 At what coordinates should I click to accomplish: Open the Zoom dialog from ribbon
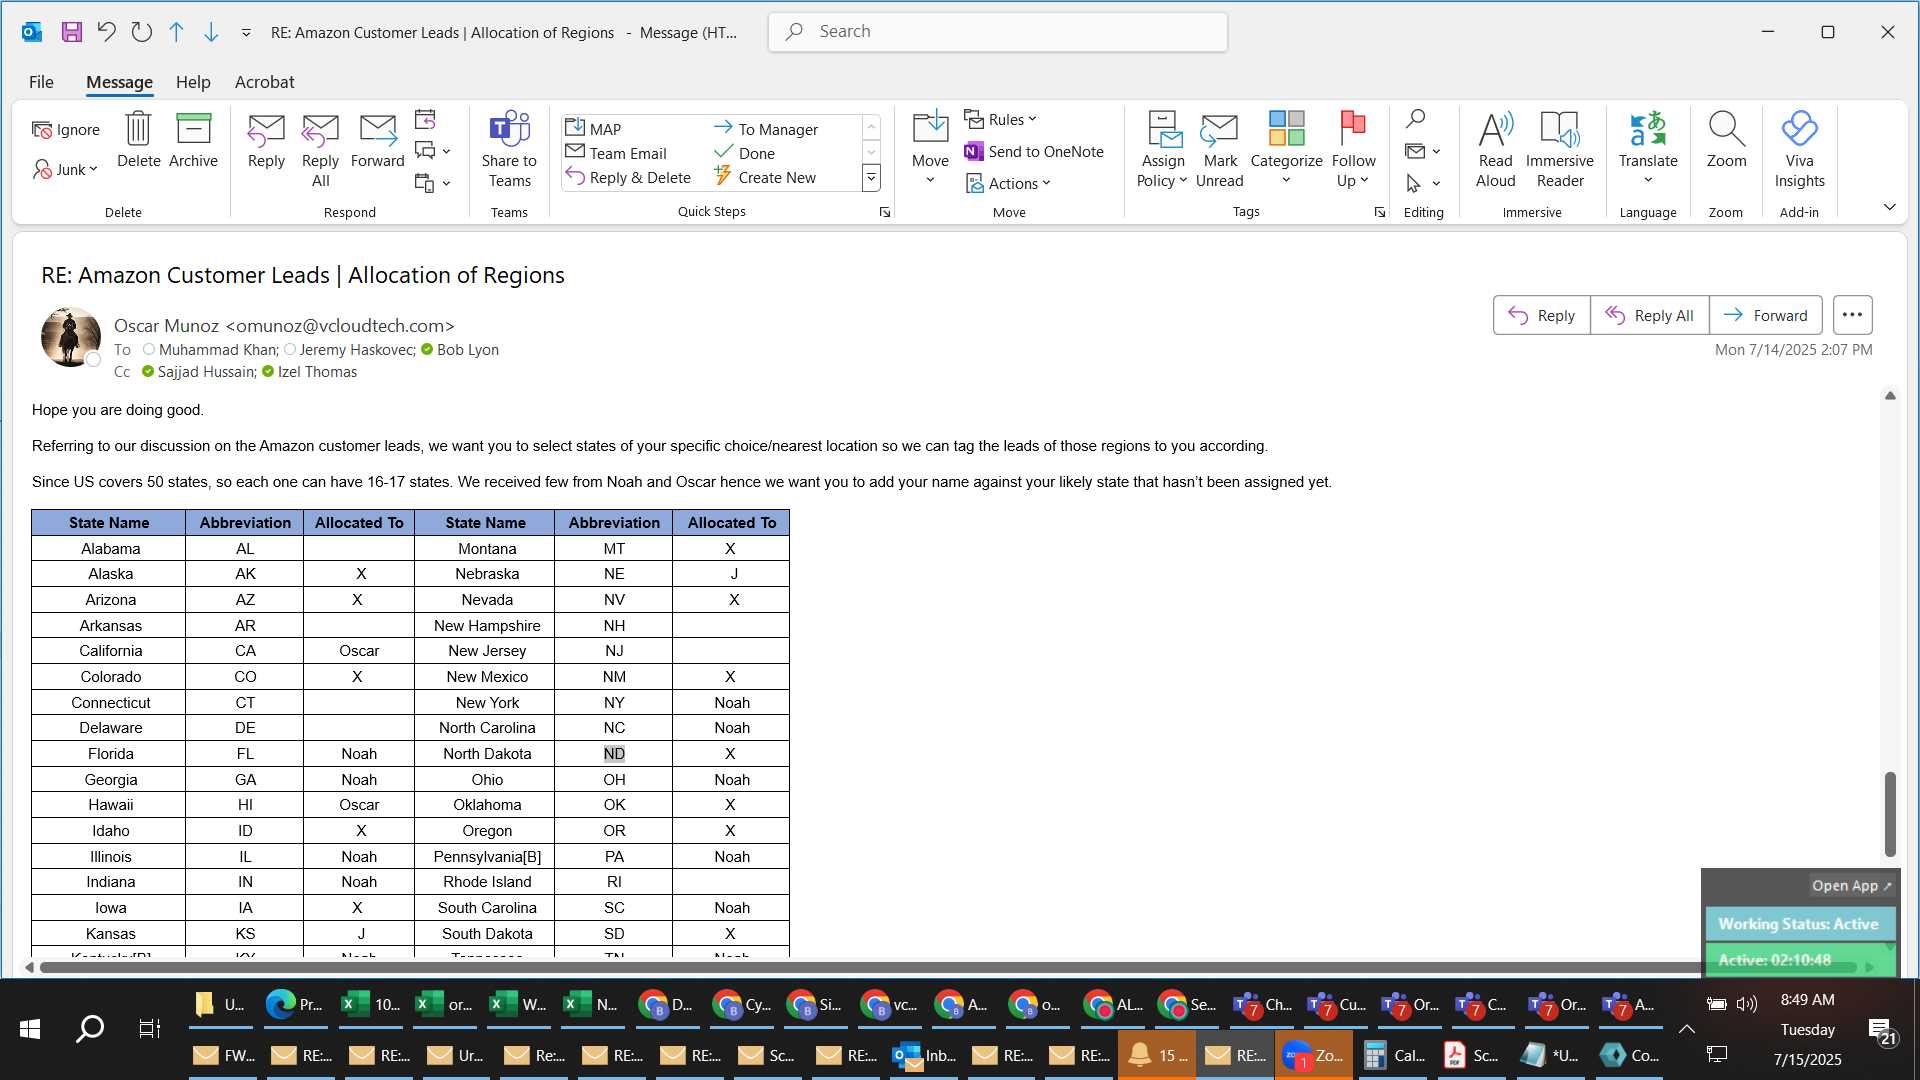1726,140
